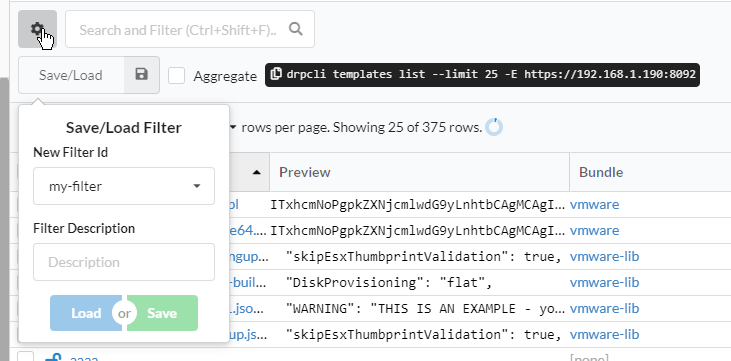Save the current filter

click(x=162, y=313)
